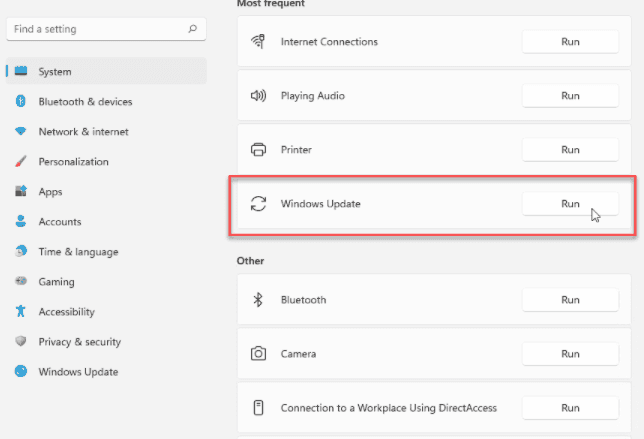
Task: Switch to Accounts settings
Action: point(106,221)
